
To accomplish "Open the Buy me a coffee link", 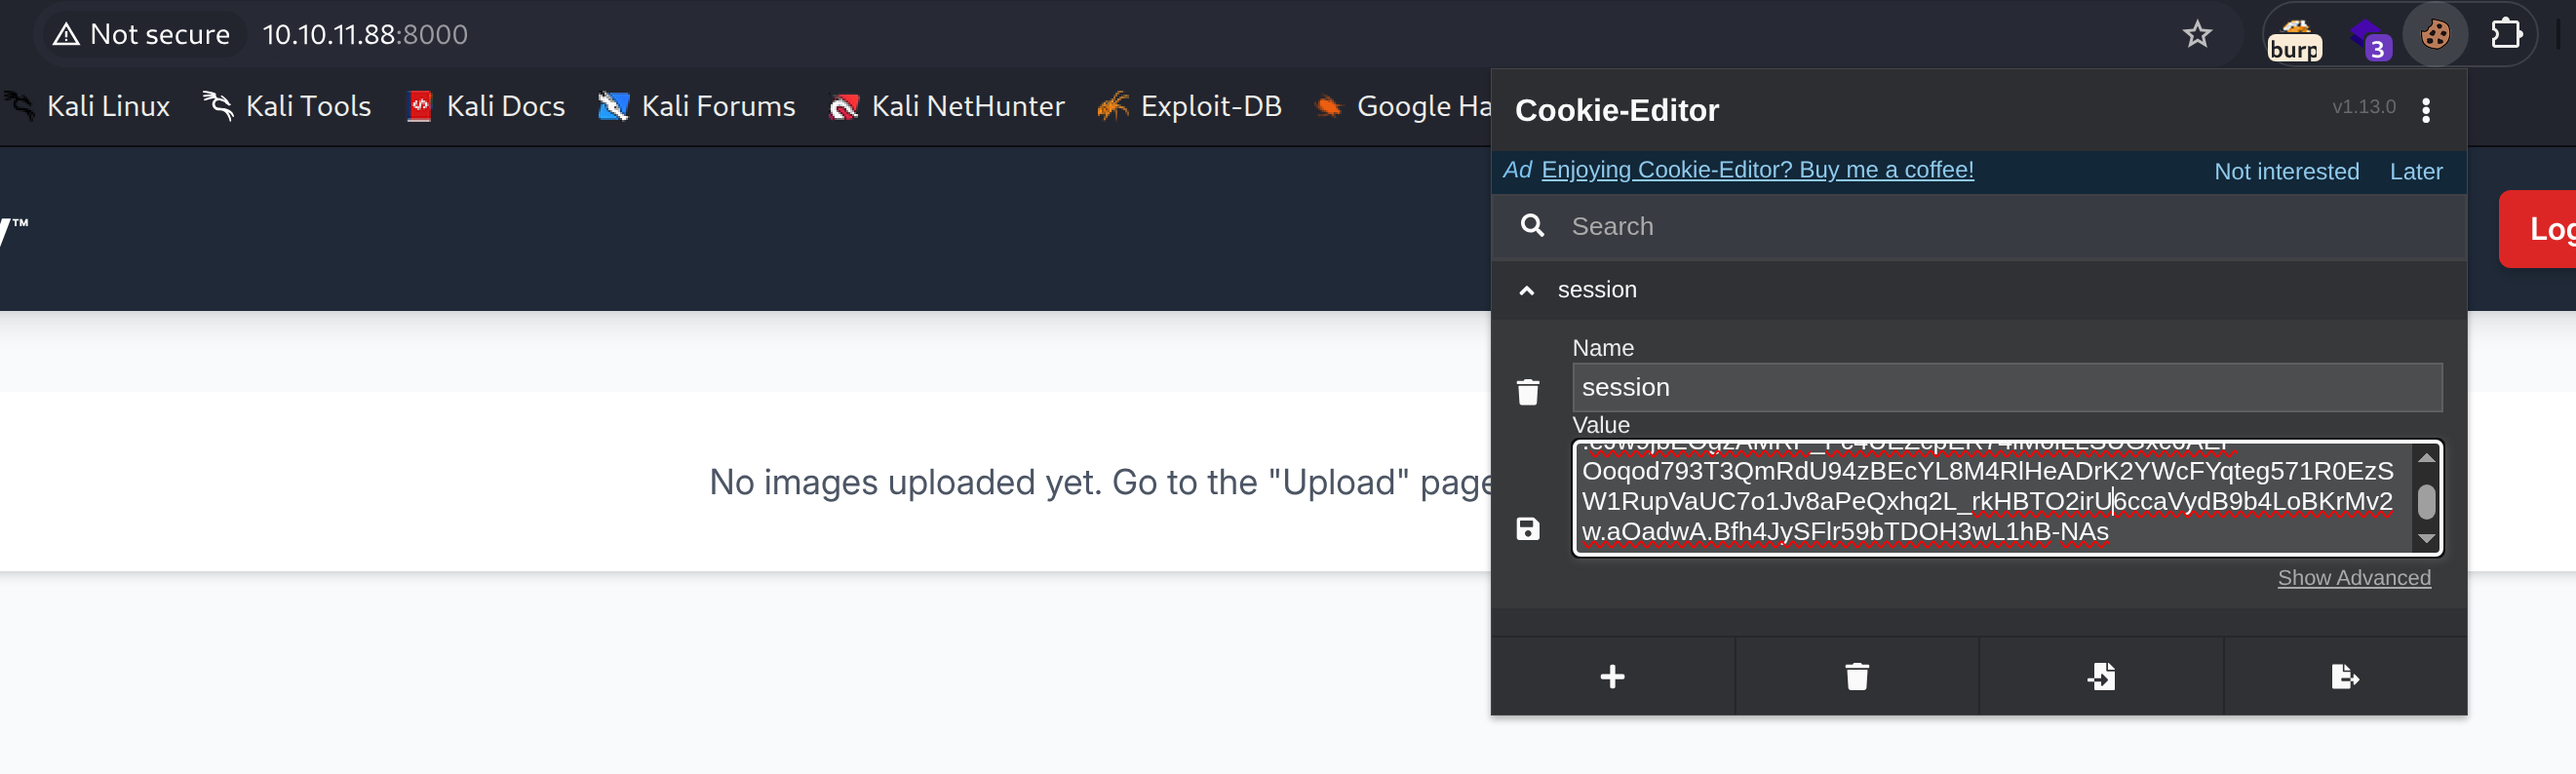I will pos(1757,170).
